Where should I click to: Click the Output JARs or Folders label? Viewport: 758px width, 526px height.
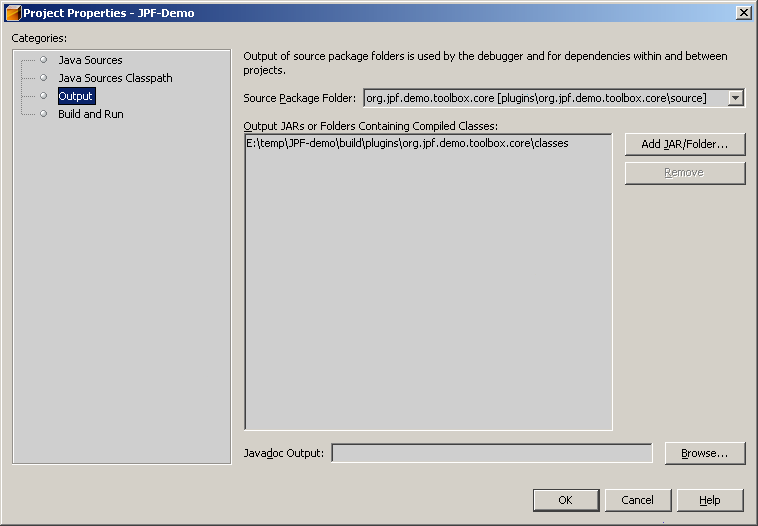click(370, 126)
